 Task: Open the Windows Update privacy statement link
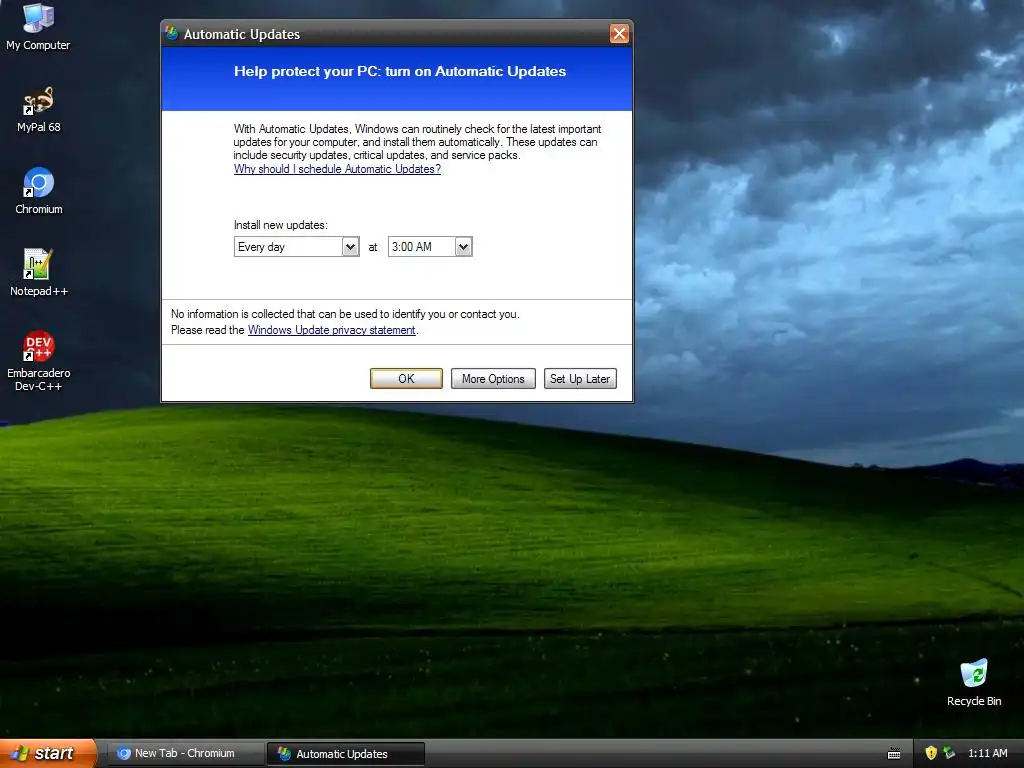(332, 330)
